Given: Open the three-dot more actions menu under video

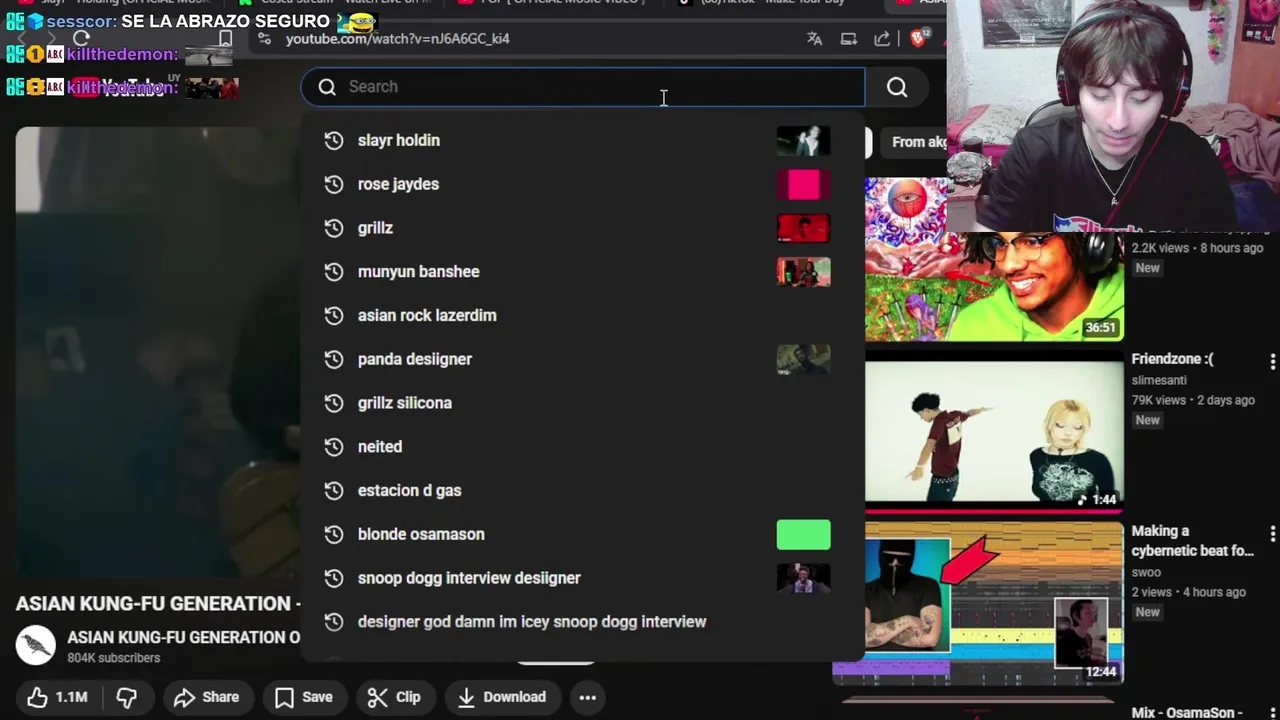Looking at the screenshot, I should click(x=588, y=697).
